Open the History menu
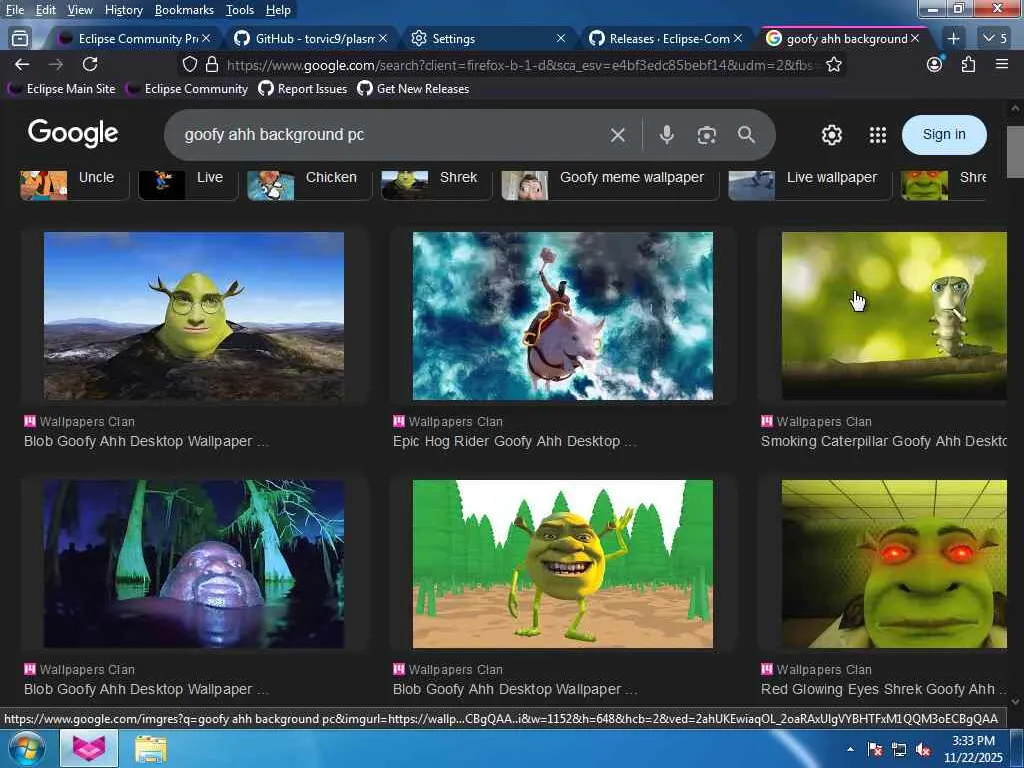 [x=123, y=10]
